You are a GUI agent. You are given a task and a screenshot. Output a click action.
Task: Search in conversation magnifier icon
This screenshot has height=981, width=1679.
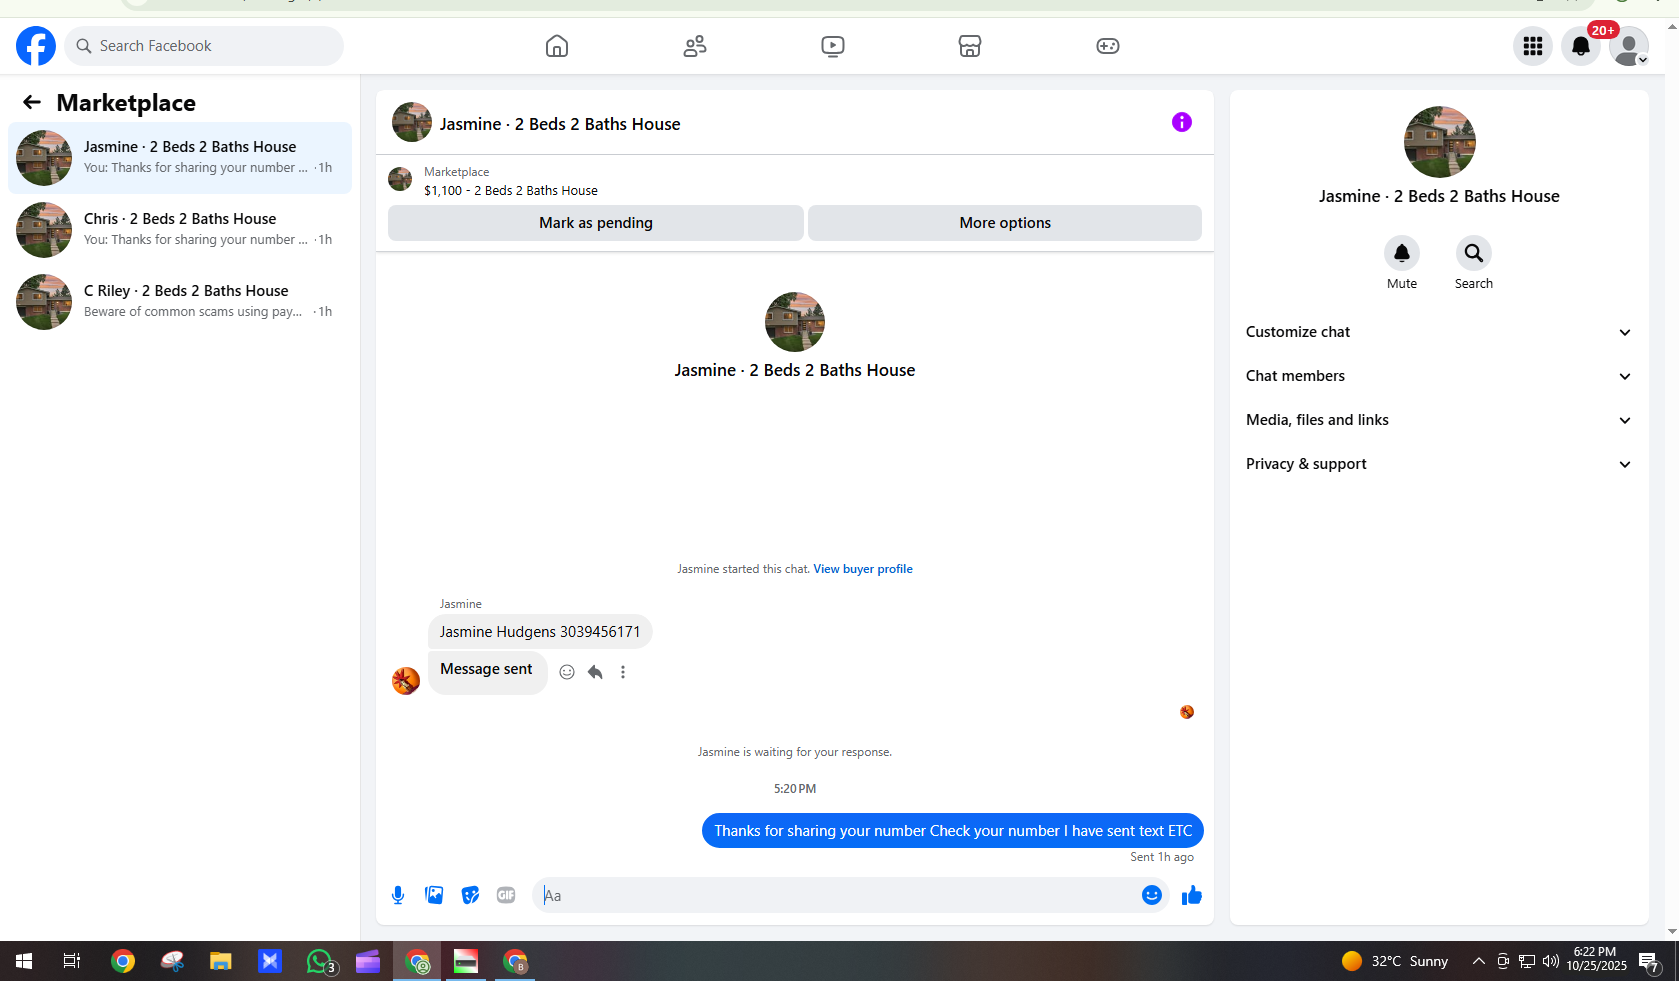[1474, 253]
